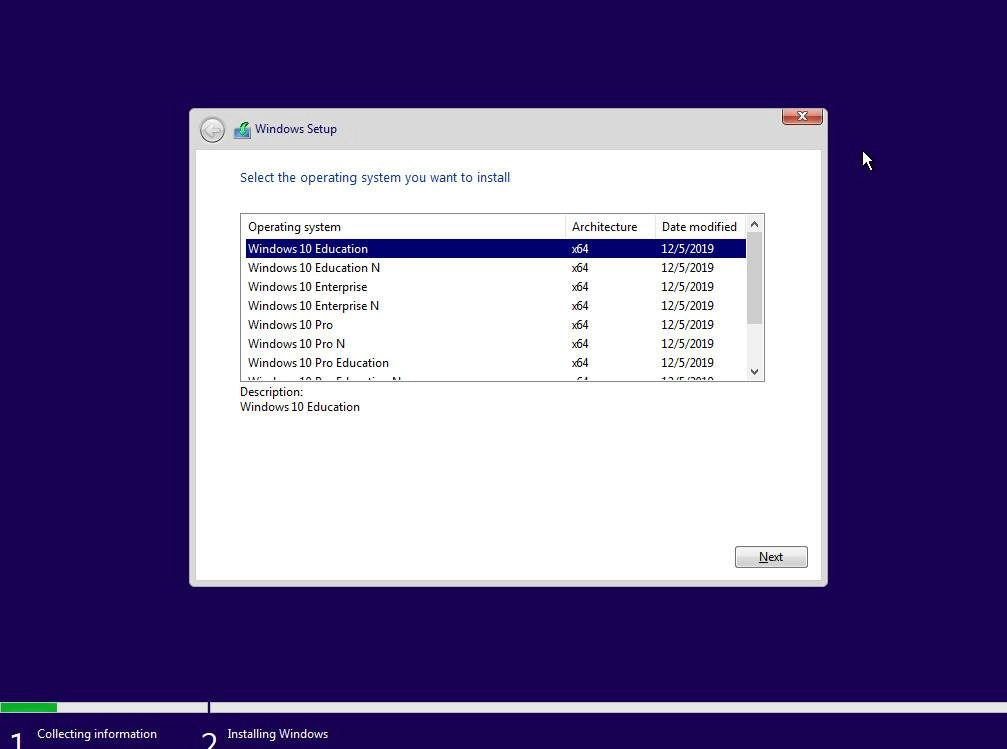
Task: Select Windows 10 Pro edition
Action: click(495, 324)
